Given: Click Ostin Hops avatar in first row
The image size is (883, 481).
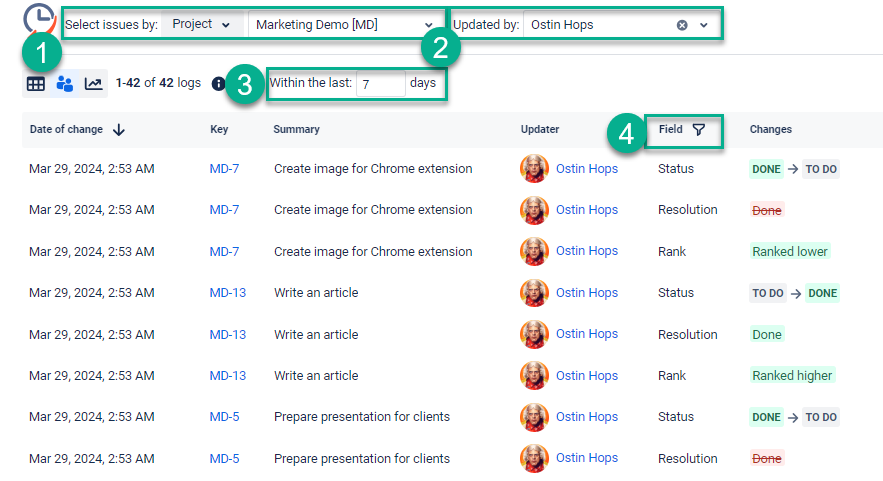Looking at the screenshot, I should coord(535,169).
